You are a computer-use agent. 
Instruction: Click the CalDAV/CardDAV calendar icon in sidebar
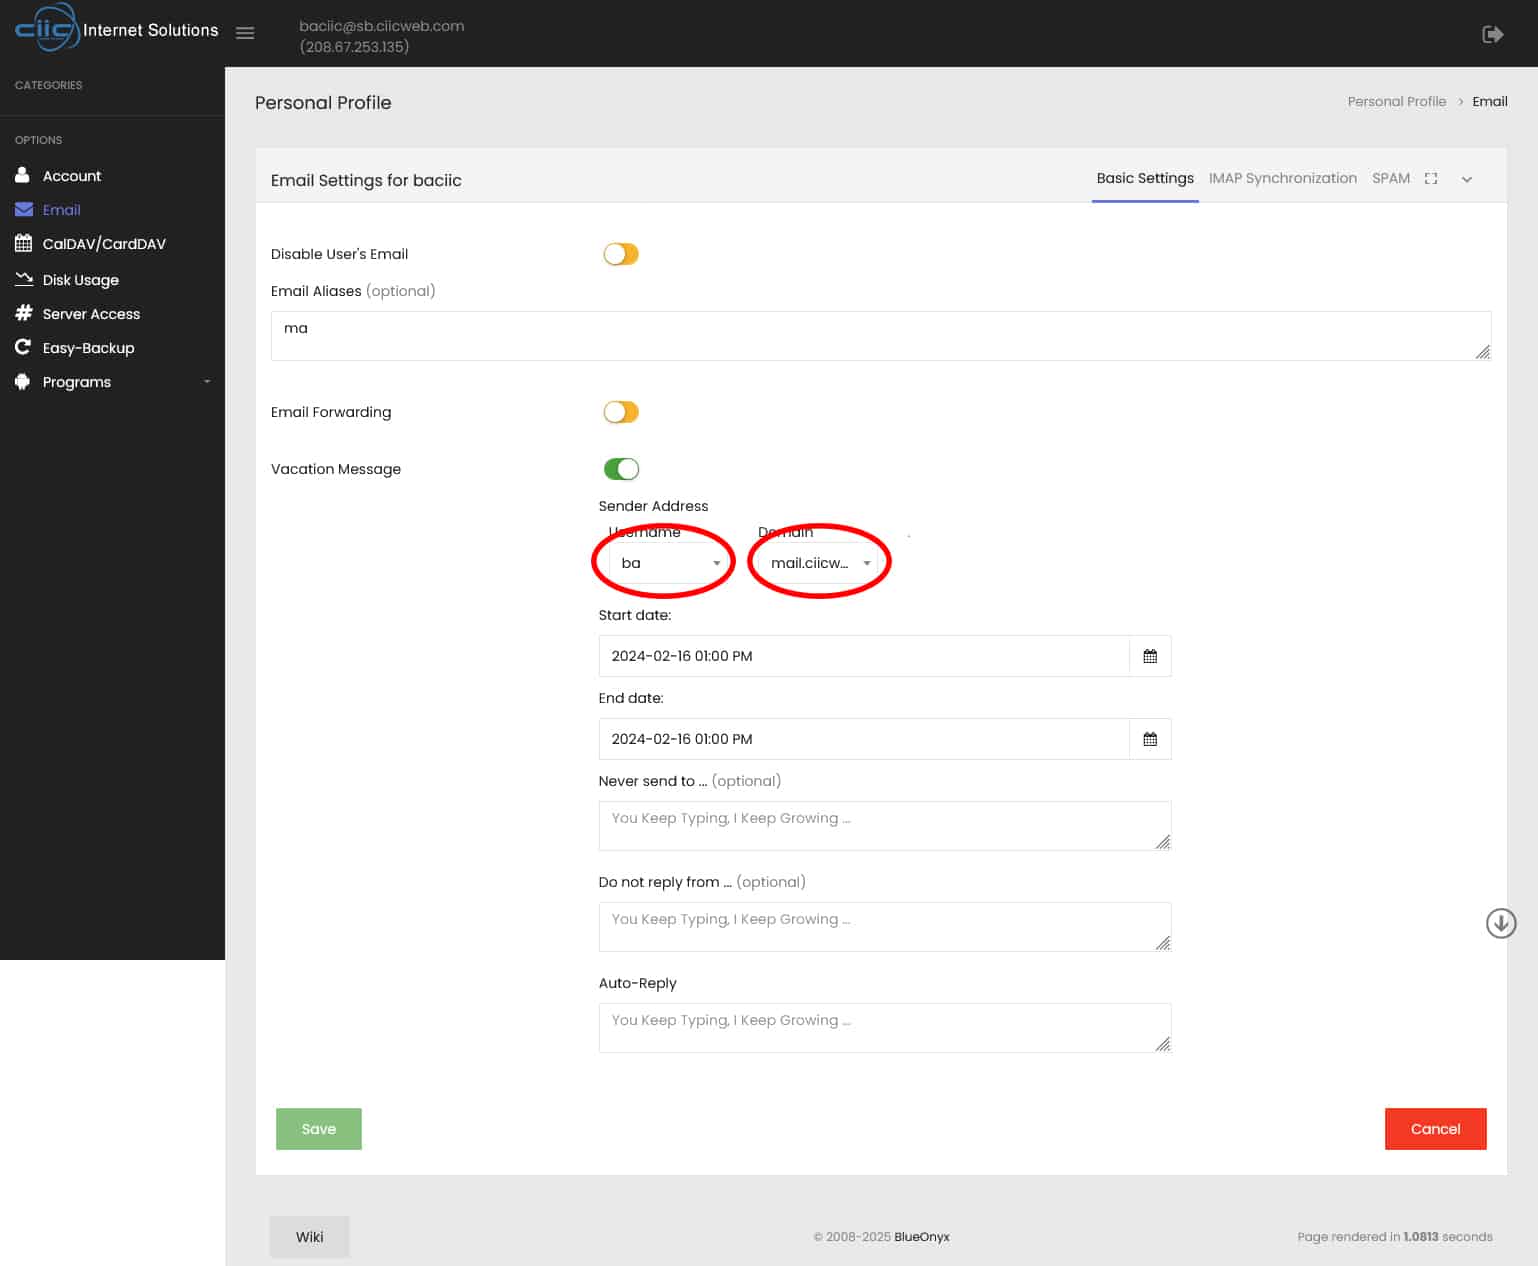coord(23,243)
